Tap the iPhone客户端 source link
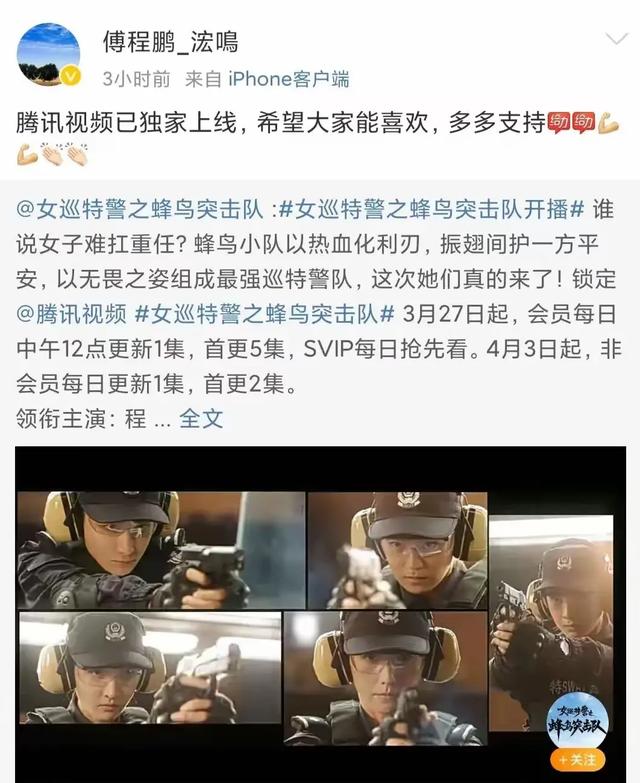 pos(289,79)
